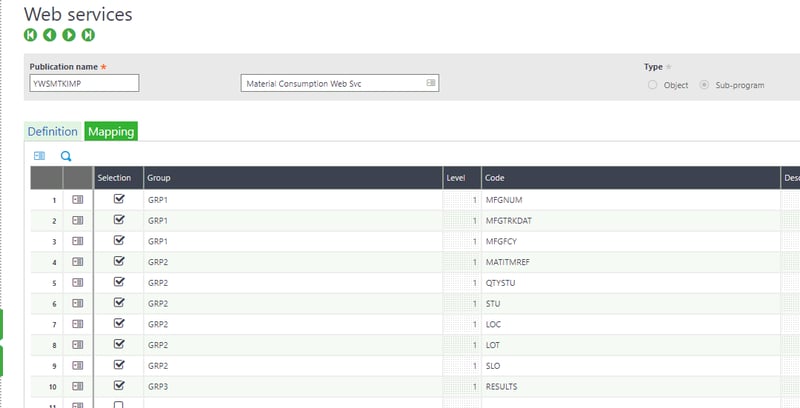Image resolution: width=800 pixels, height=408 pixels.
Task: Check the empty selection box in row 11
Action: click(x=119, y=404)
